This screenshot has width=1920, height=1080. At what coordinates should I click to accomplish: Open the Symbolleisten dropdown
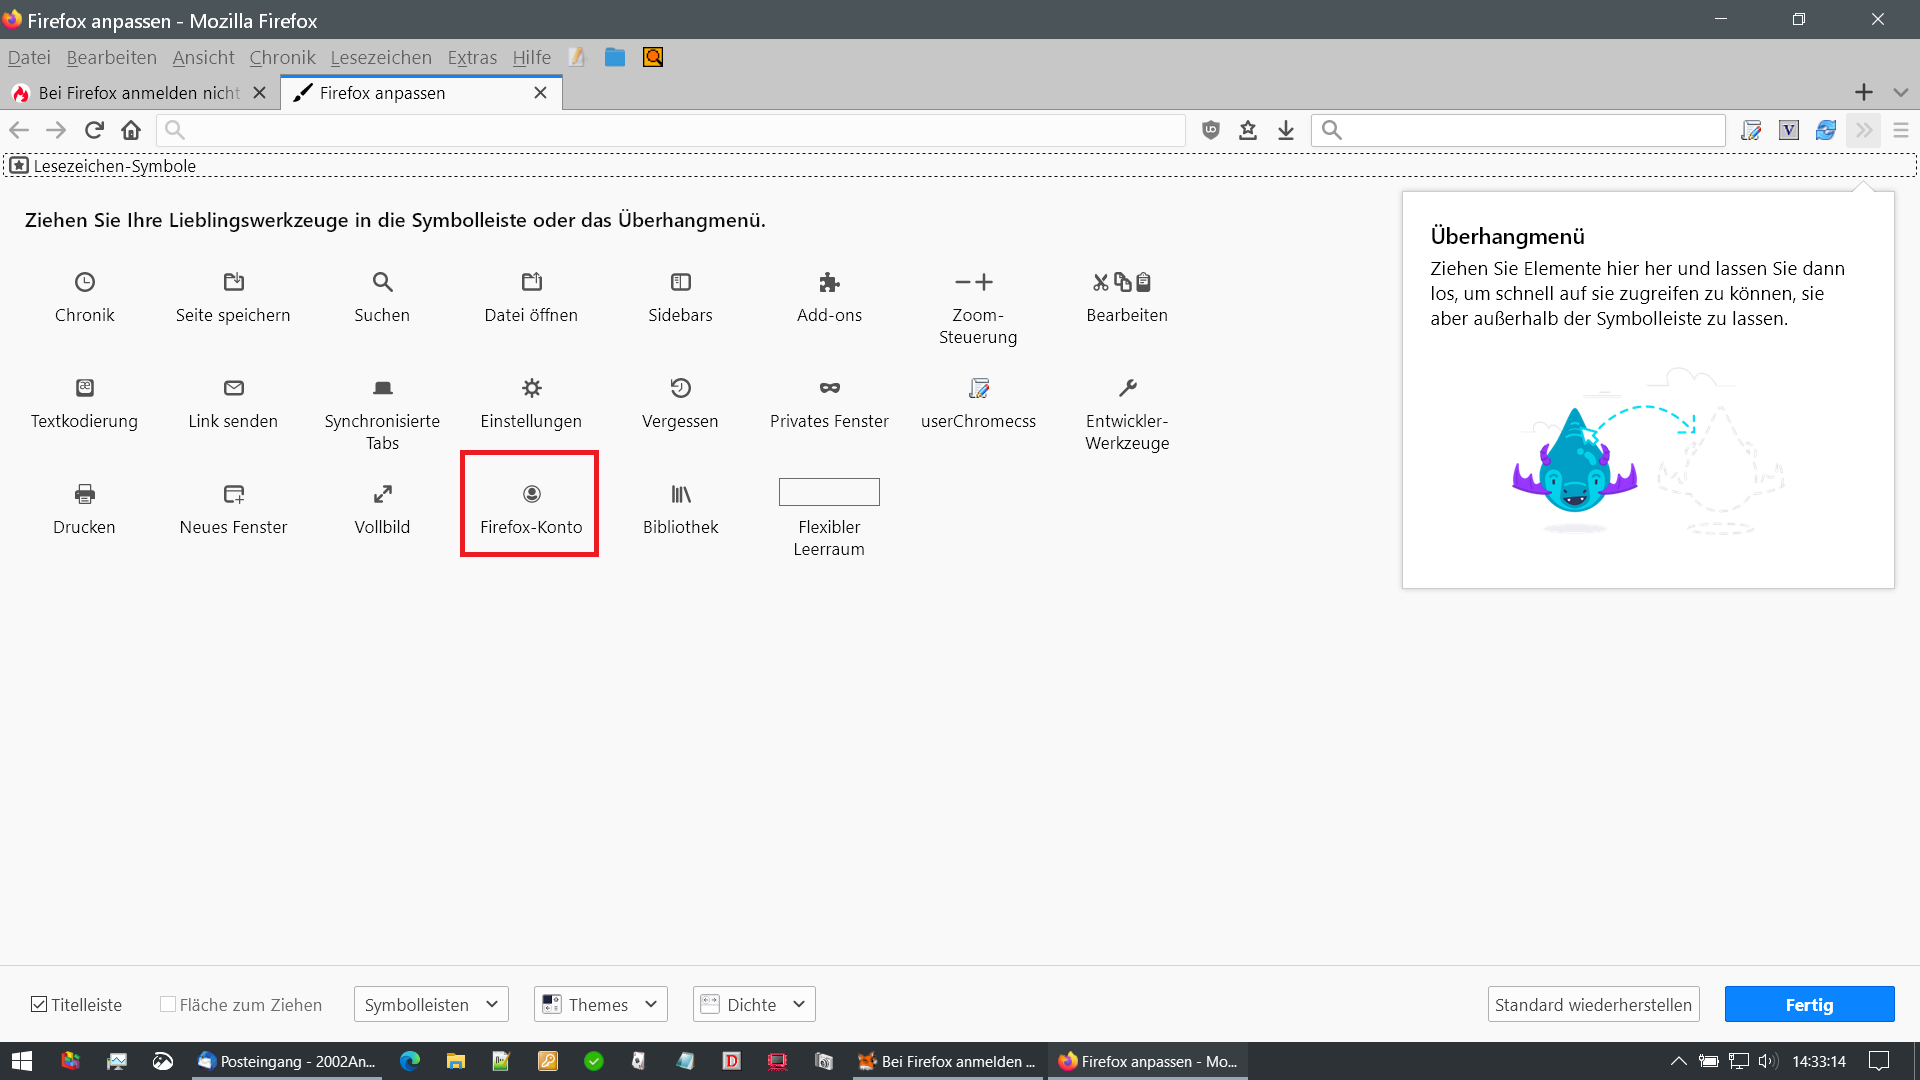click(x=431, y=1004)
